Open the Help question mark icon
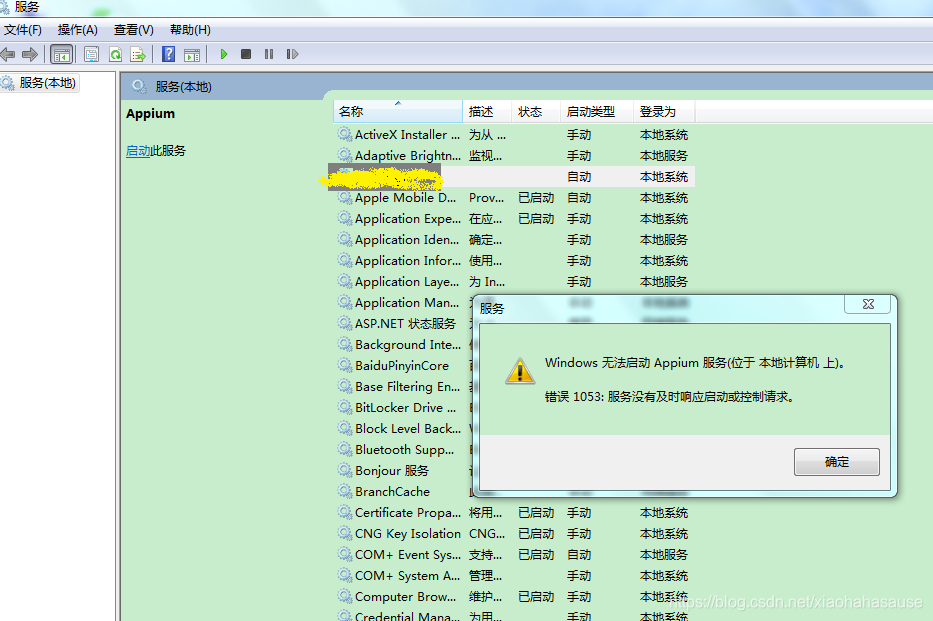 pyautogui.click(x=168, y=54)
